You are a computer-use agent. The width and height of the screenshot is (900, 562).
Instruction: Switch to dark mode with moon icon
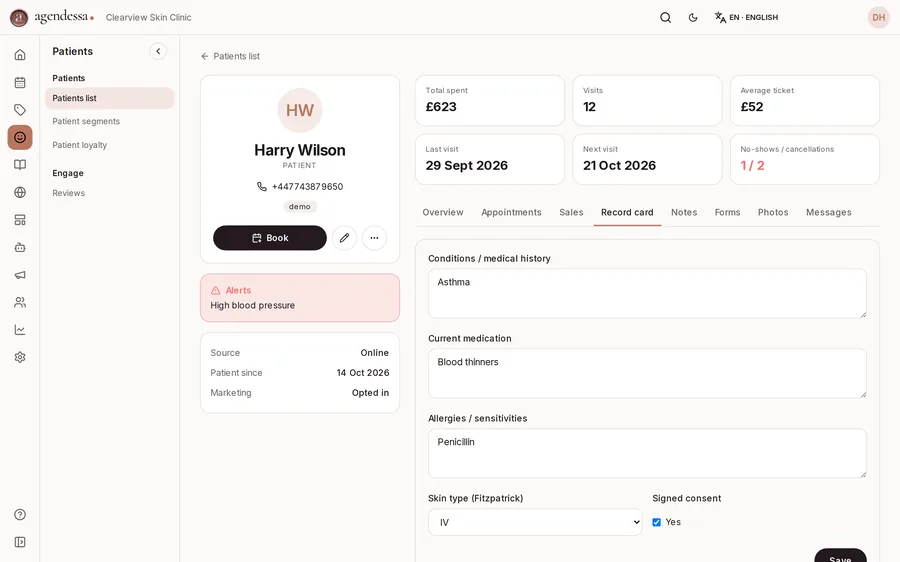click(x=693, y=17)
